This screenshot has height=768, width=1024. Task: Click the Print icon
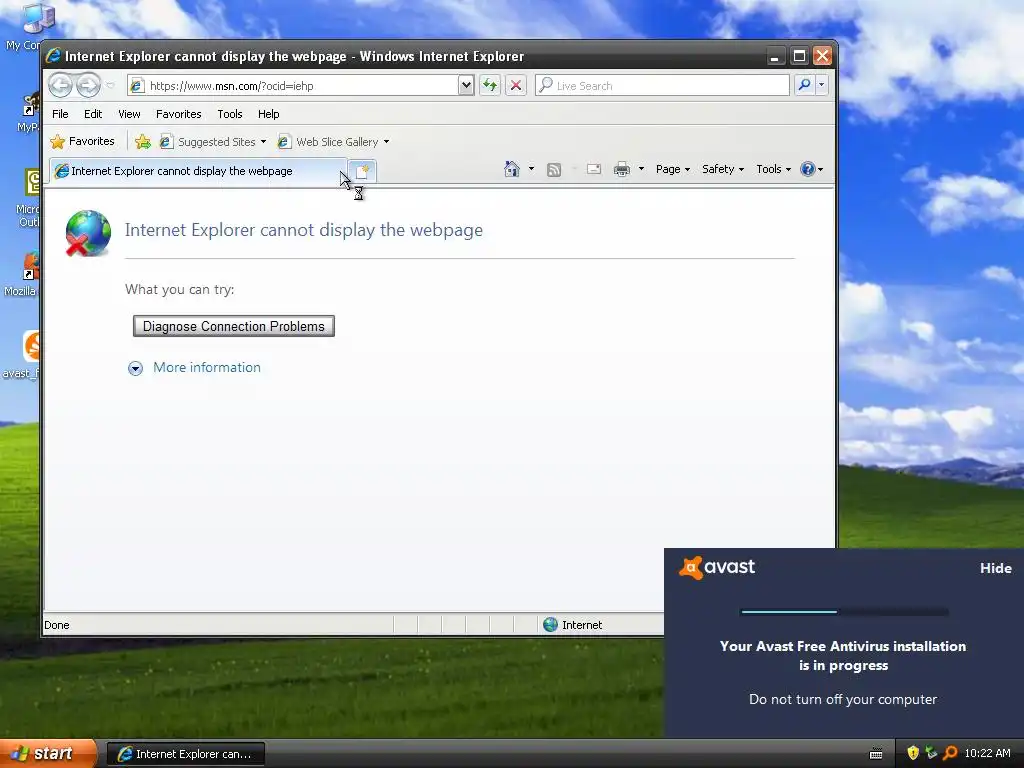(622, 170)
